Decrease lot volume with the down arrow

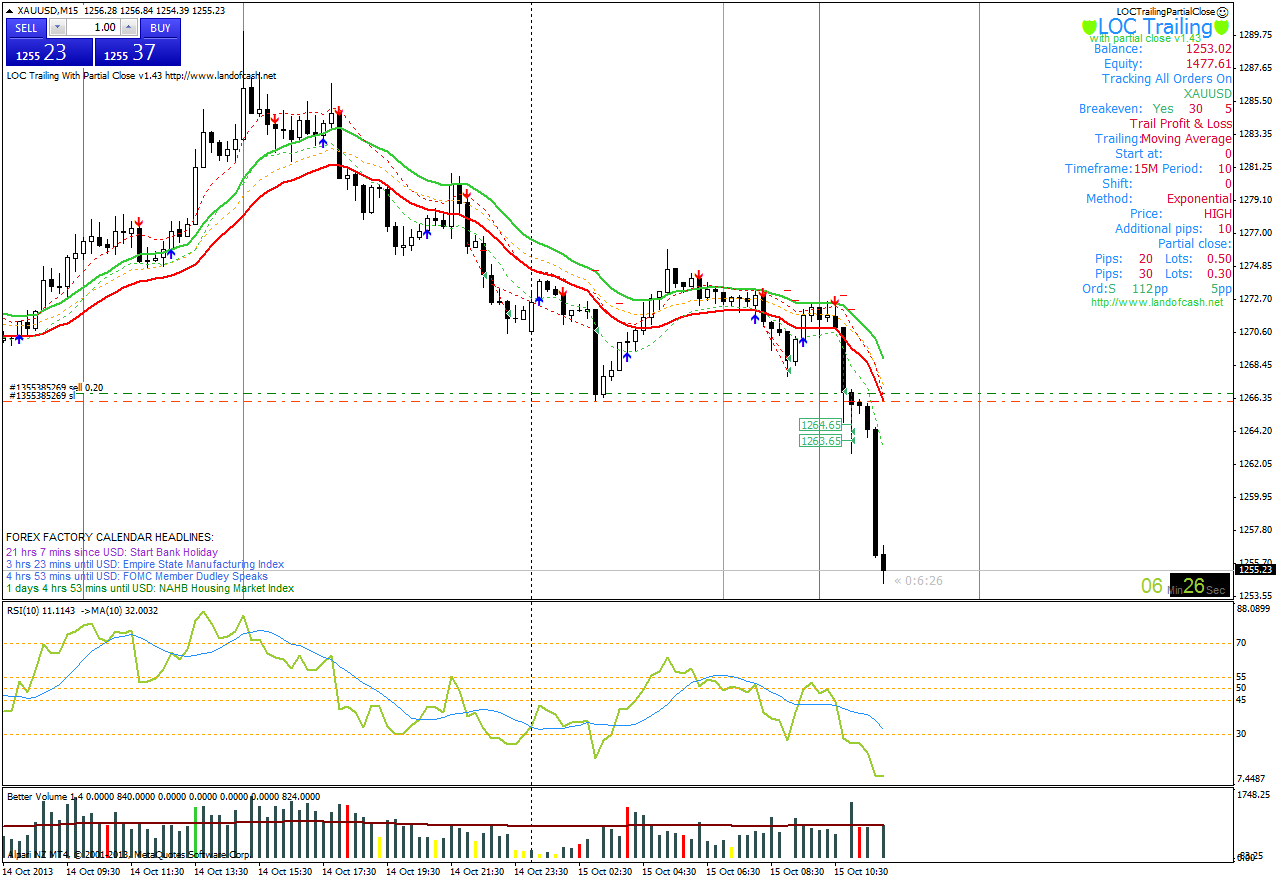[x=57, y=28]
